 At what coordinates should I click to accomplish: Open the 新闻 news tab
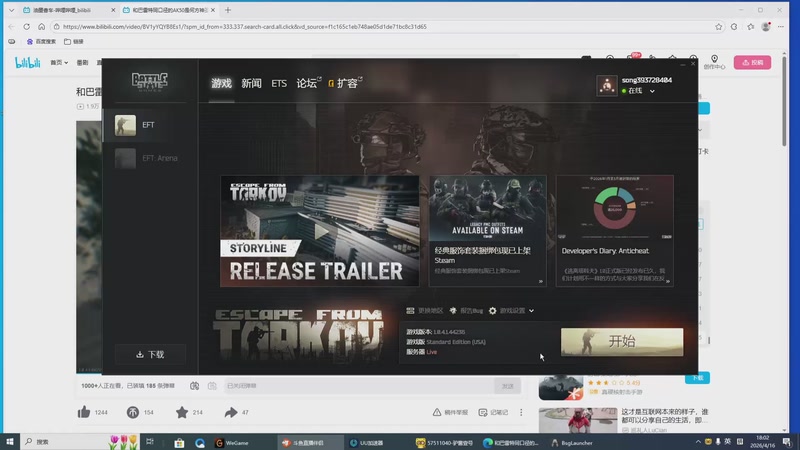(252, 83)
